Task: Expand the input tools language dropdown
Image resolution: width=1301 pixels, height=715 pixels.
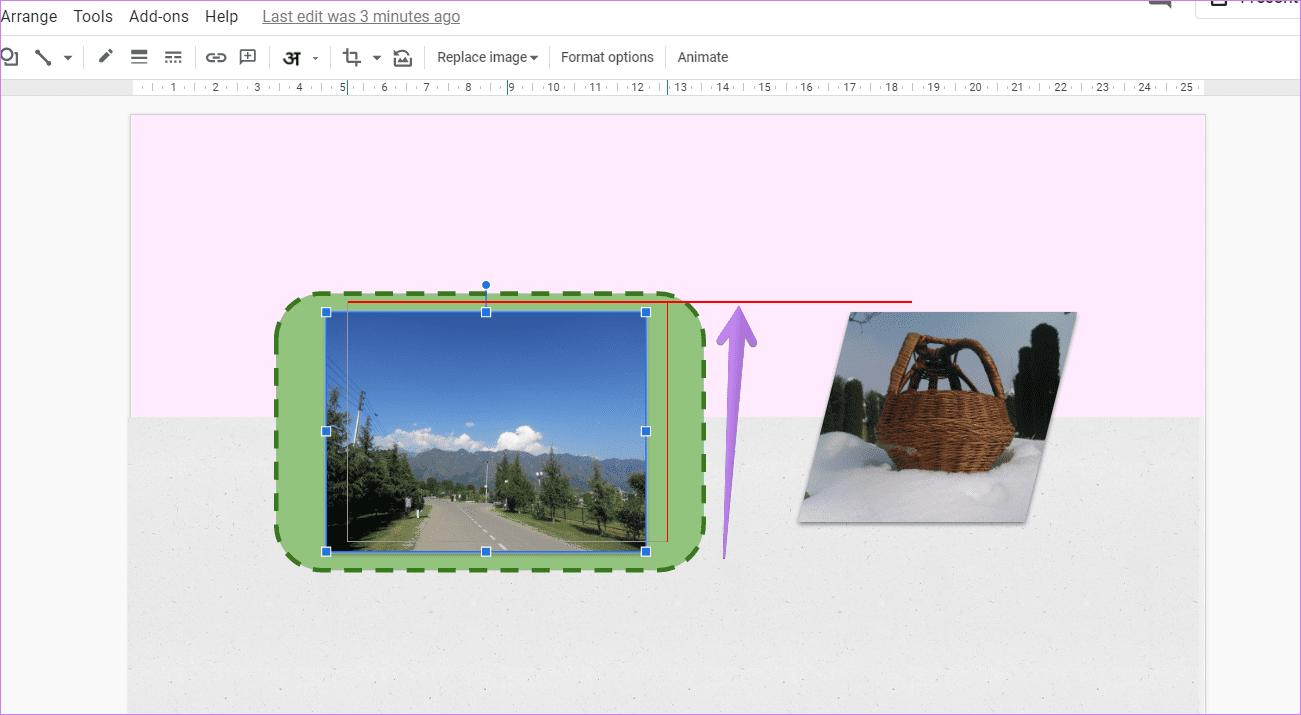Action: click(315, 58)
